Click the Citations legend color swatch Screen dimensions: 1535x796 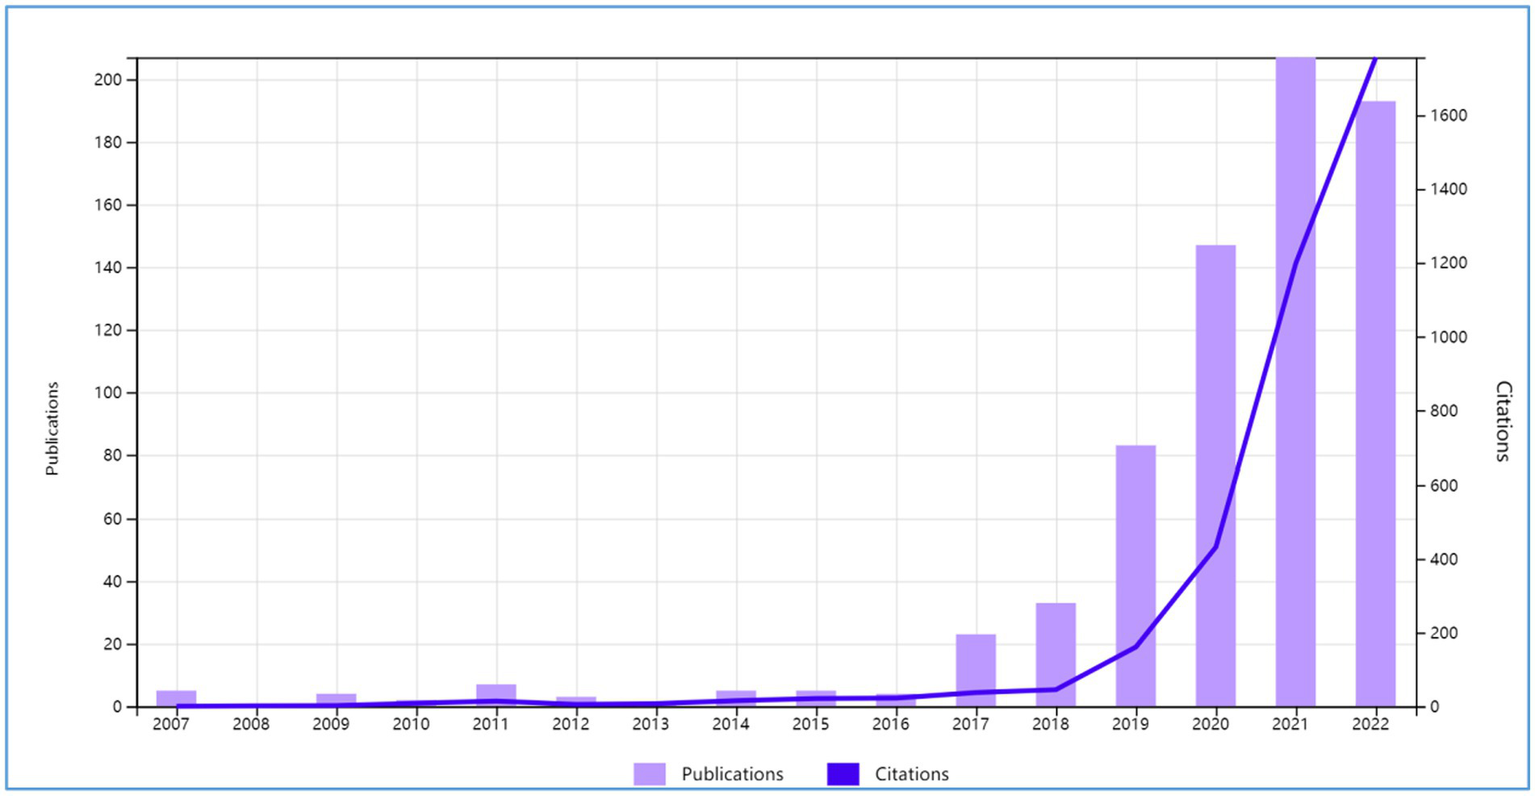tap(842, 774)
